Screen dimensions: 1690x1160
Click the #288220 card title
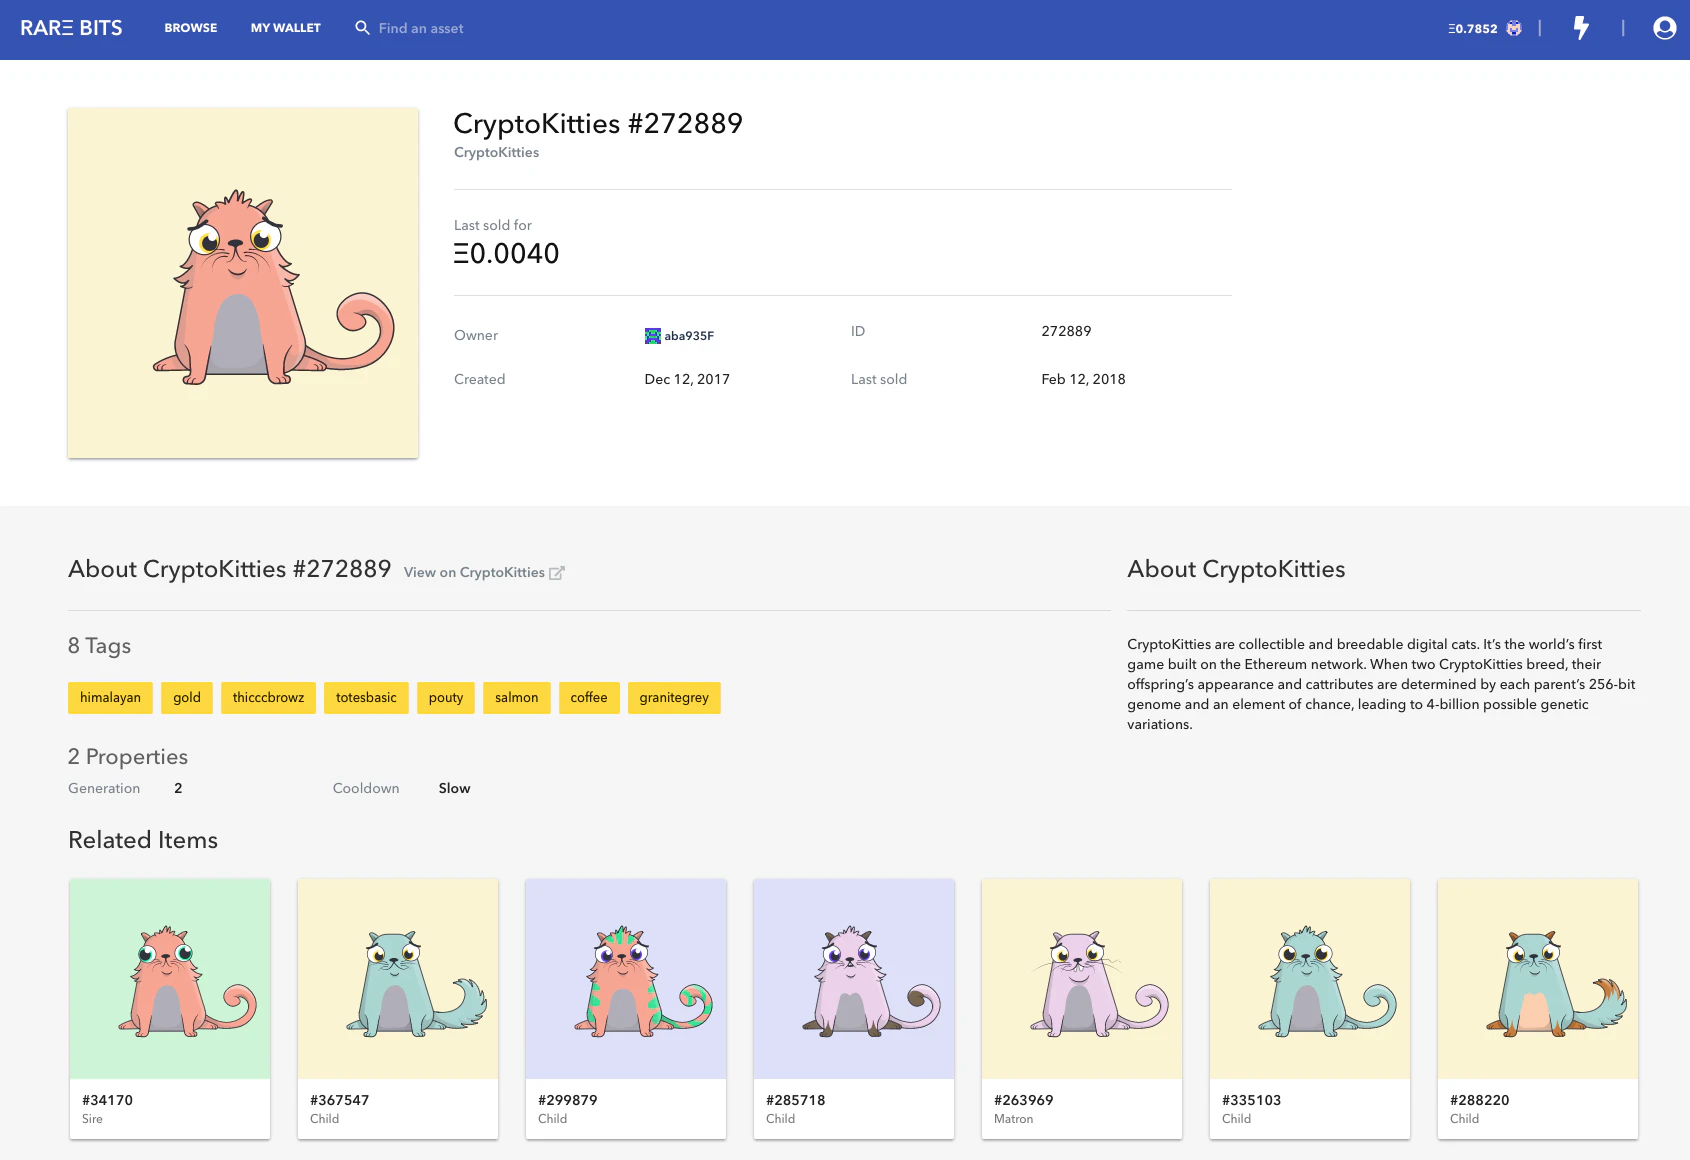pyautogui.click(x=1479, y=1100)
